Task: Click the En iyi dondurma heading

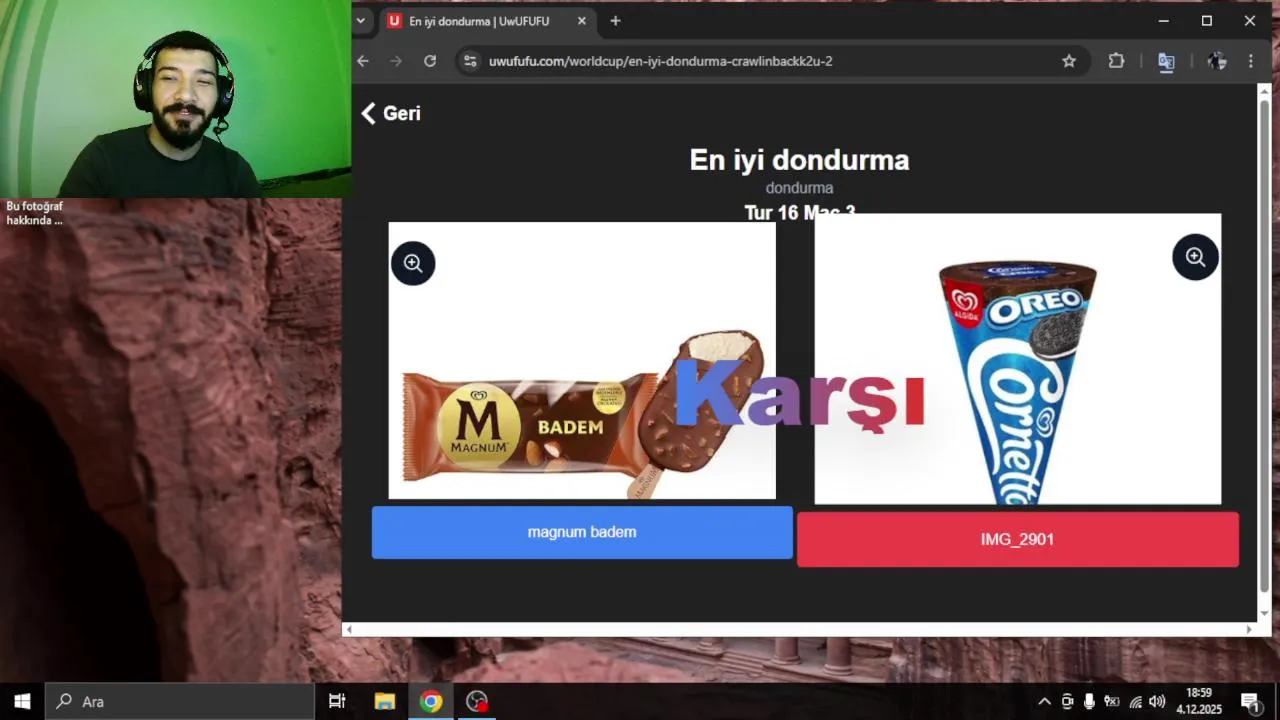Action: coord(799,160)
